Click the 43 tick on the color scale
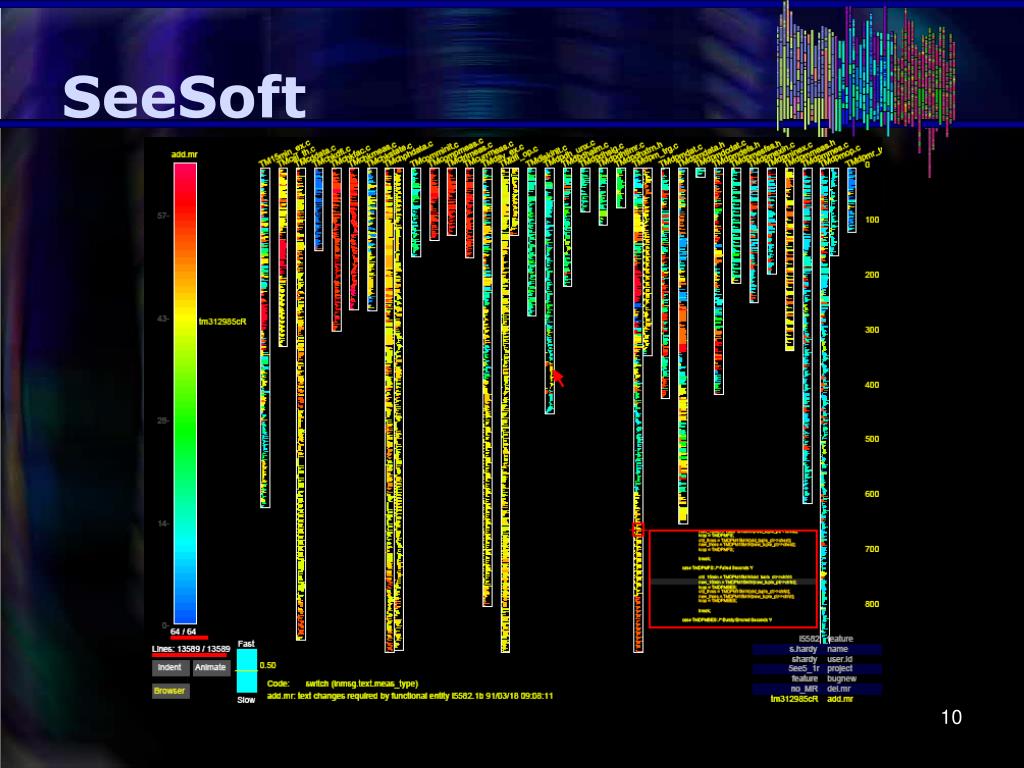Image resolution: width=1024 pixels, height=768 pixels. coord(163,319)
